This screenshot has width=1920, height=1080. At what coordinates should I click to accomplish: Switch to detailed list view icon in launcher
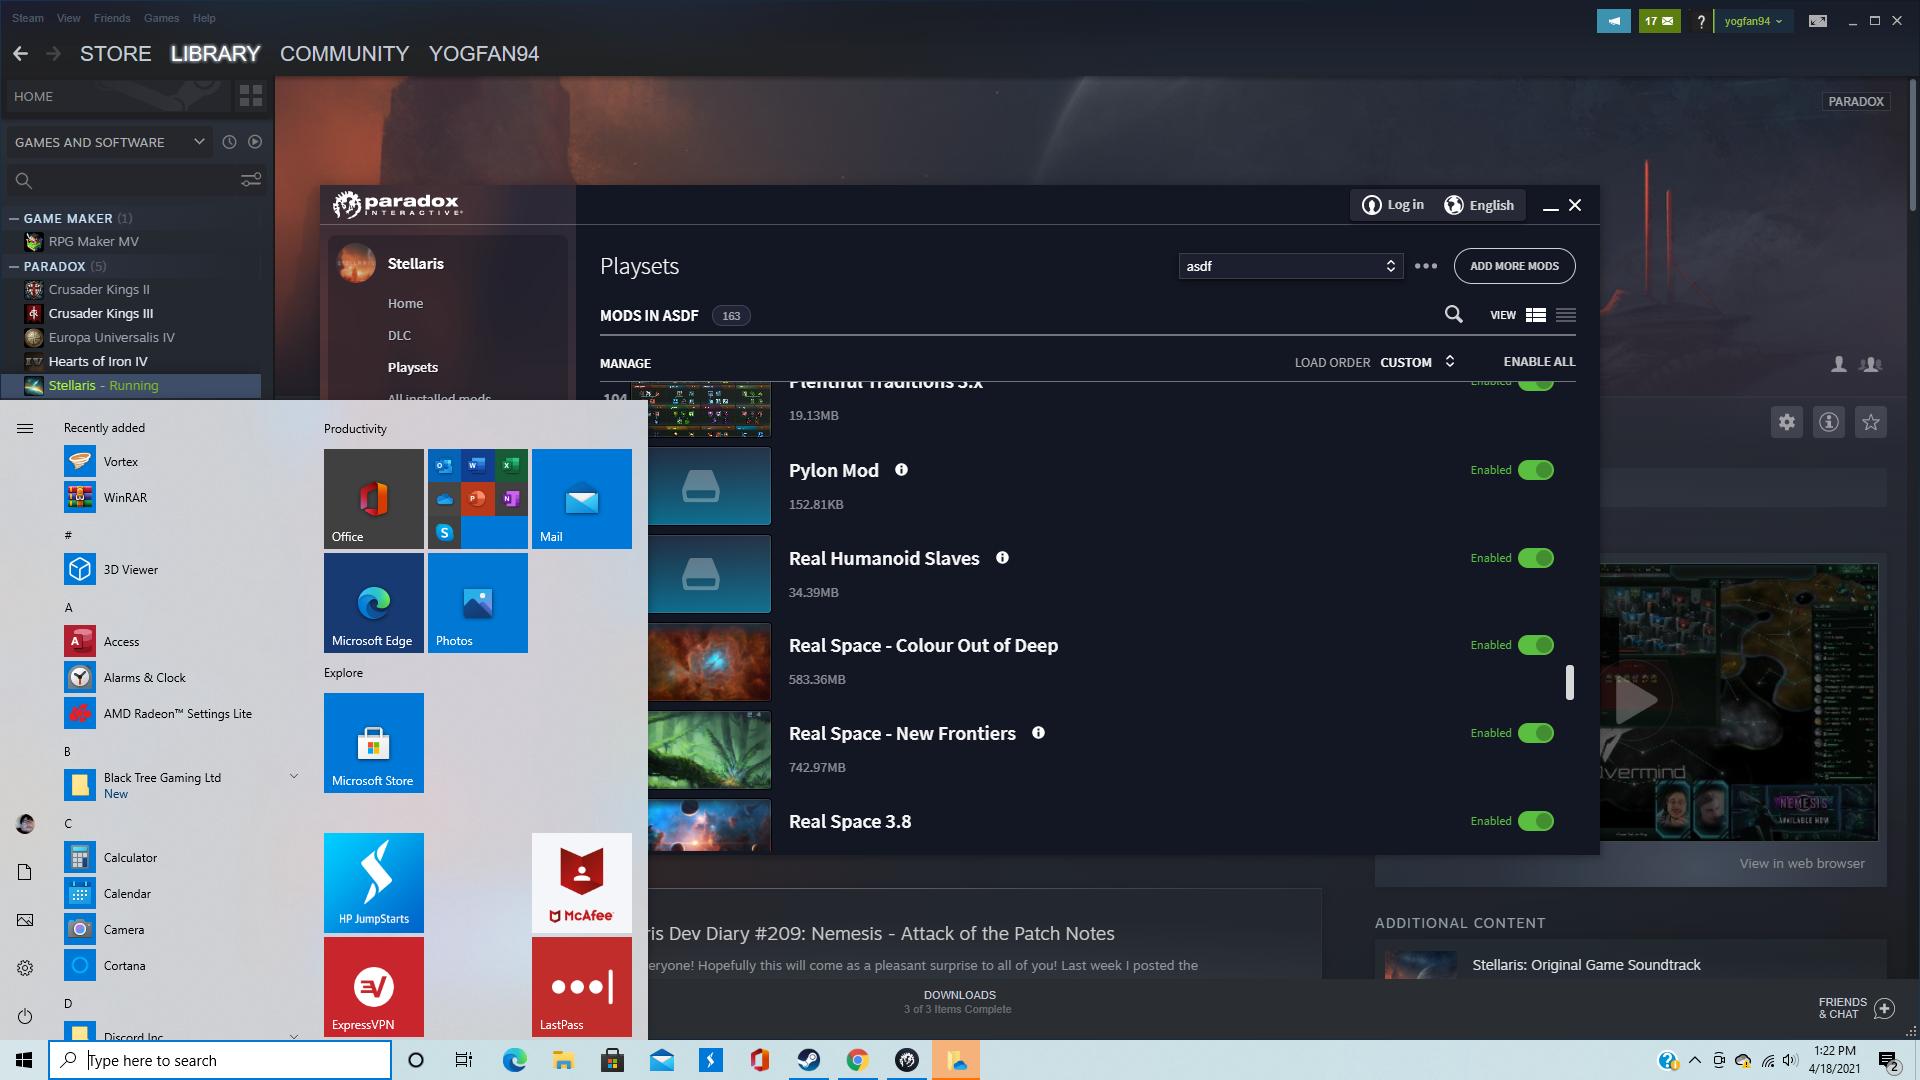[x=1536, y=315]
